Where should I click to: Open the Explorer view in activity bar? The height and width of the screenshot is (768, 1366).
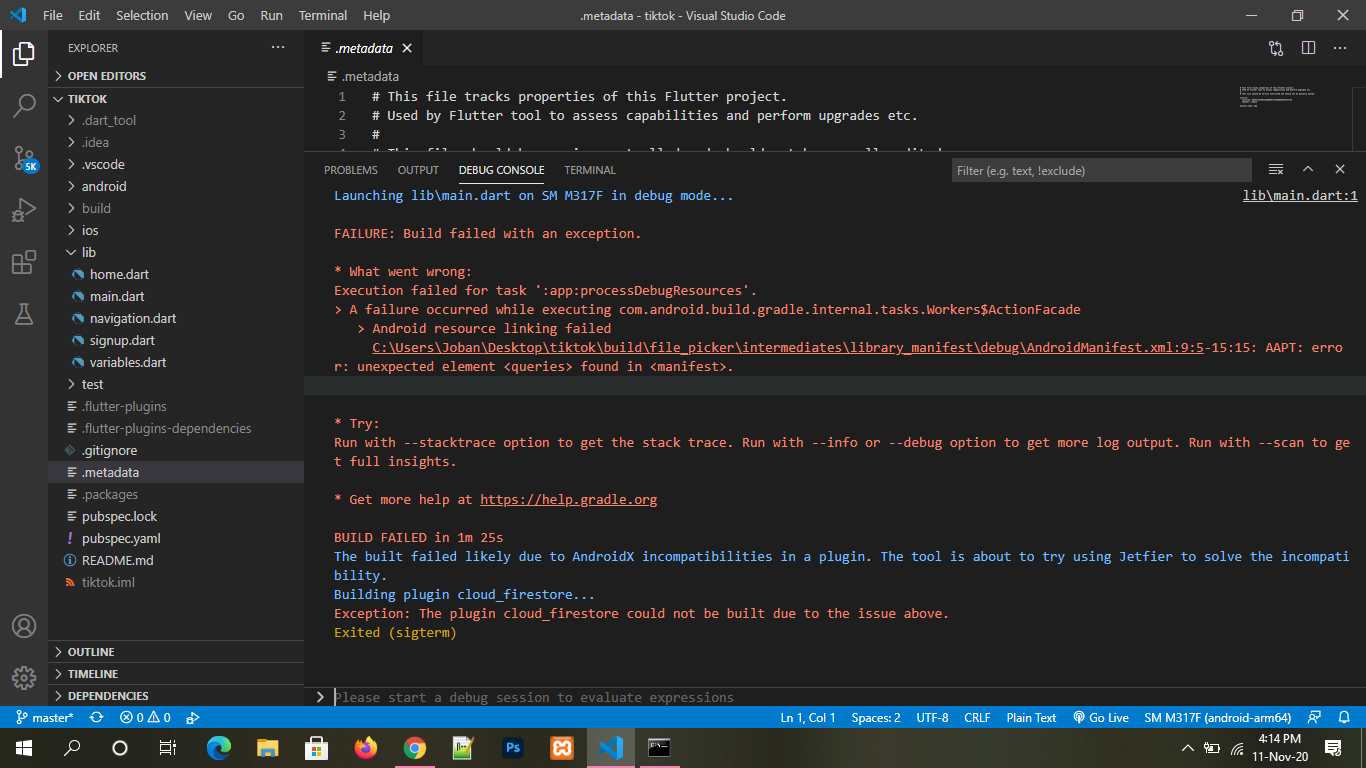point(24,54)
